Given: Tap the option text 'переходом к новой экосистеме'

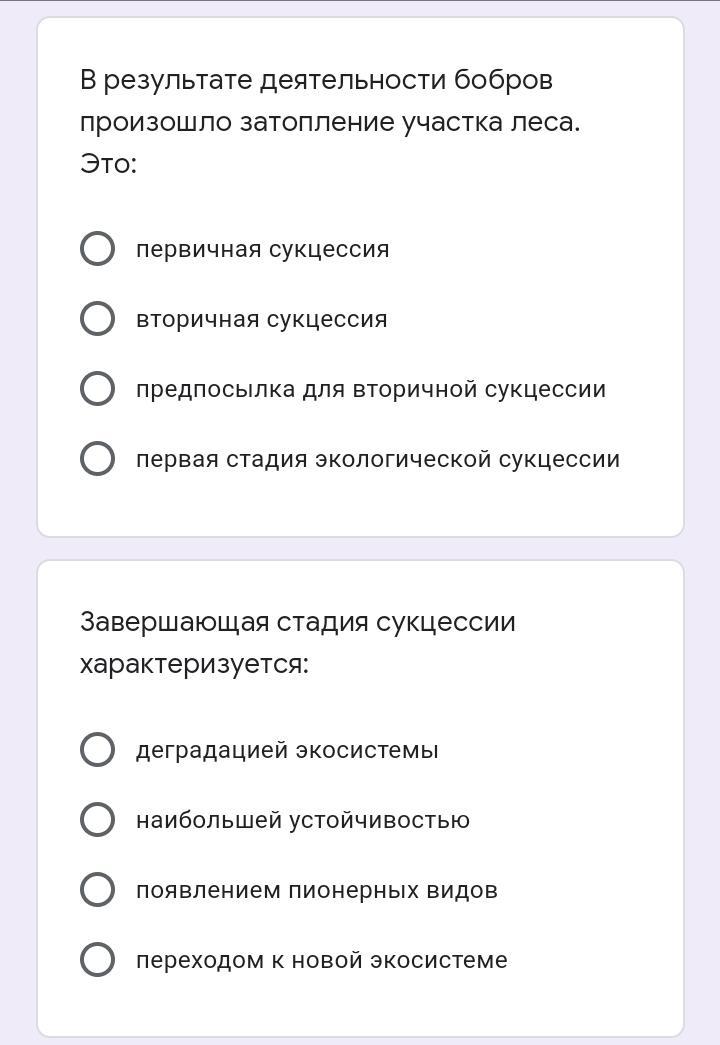Looking at the screenshot, I should coord(321,960).
